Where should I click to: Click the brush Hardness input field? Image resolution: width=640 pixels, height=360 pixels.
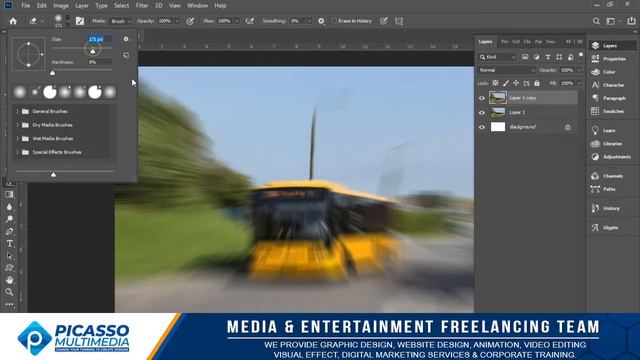[100, 62]
